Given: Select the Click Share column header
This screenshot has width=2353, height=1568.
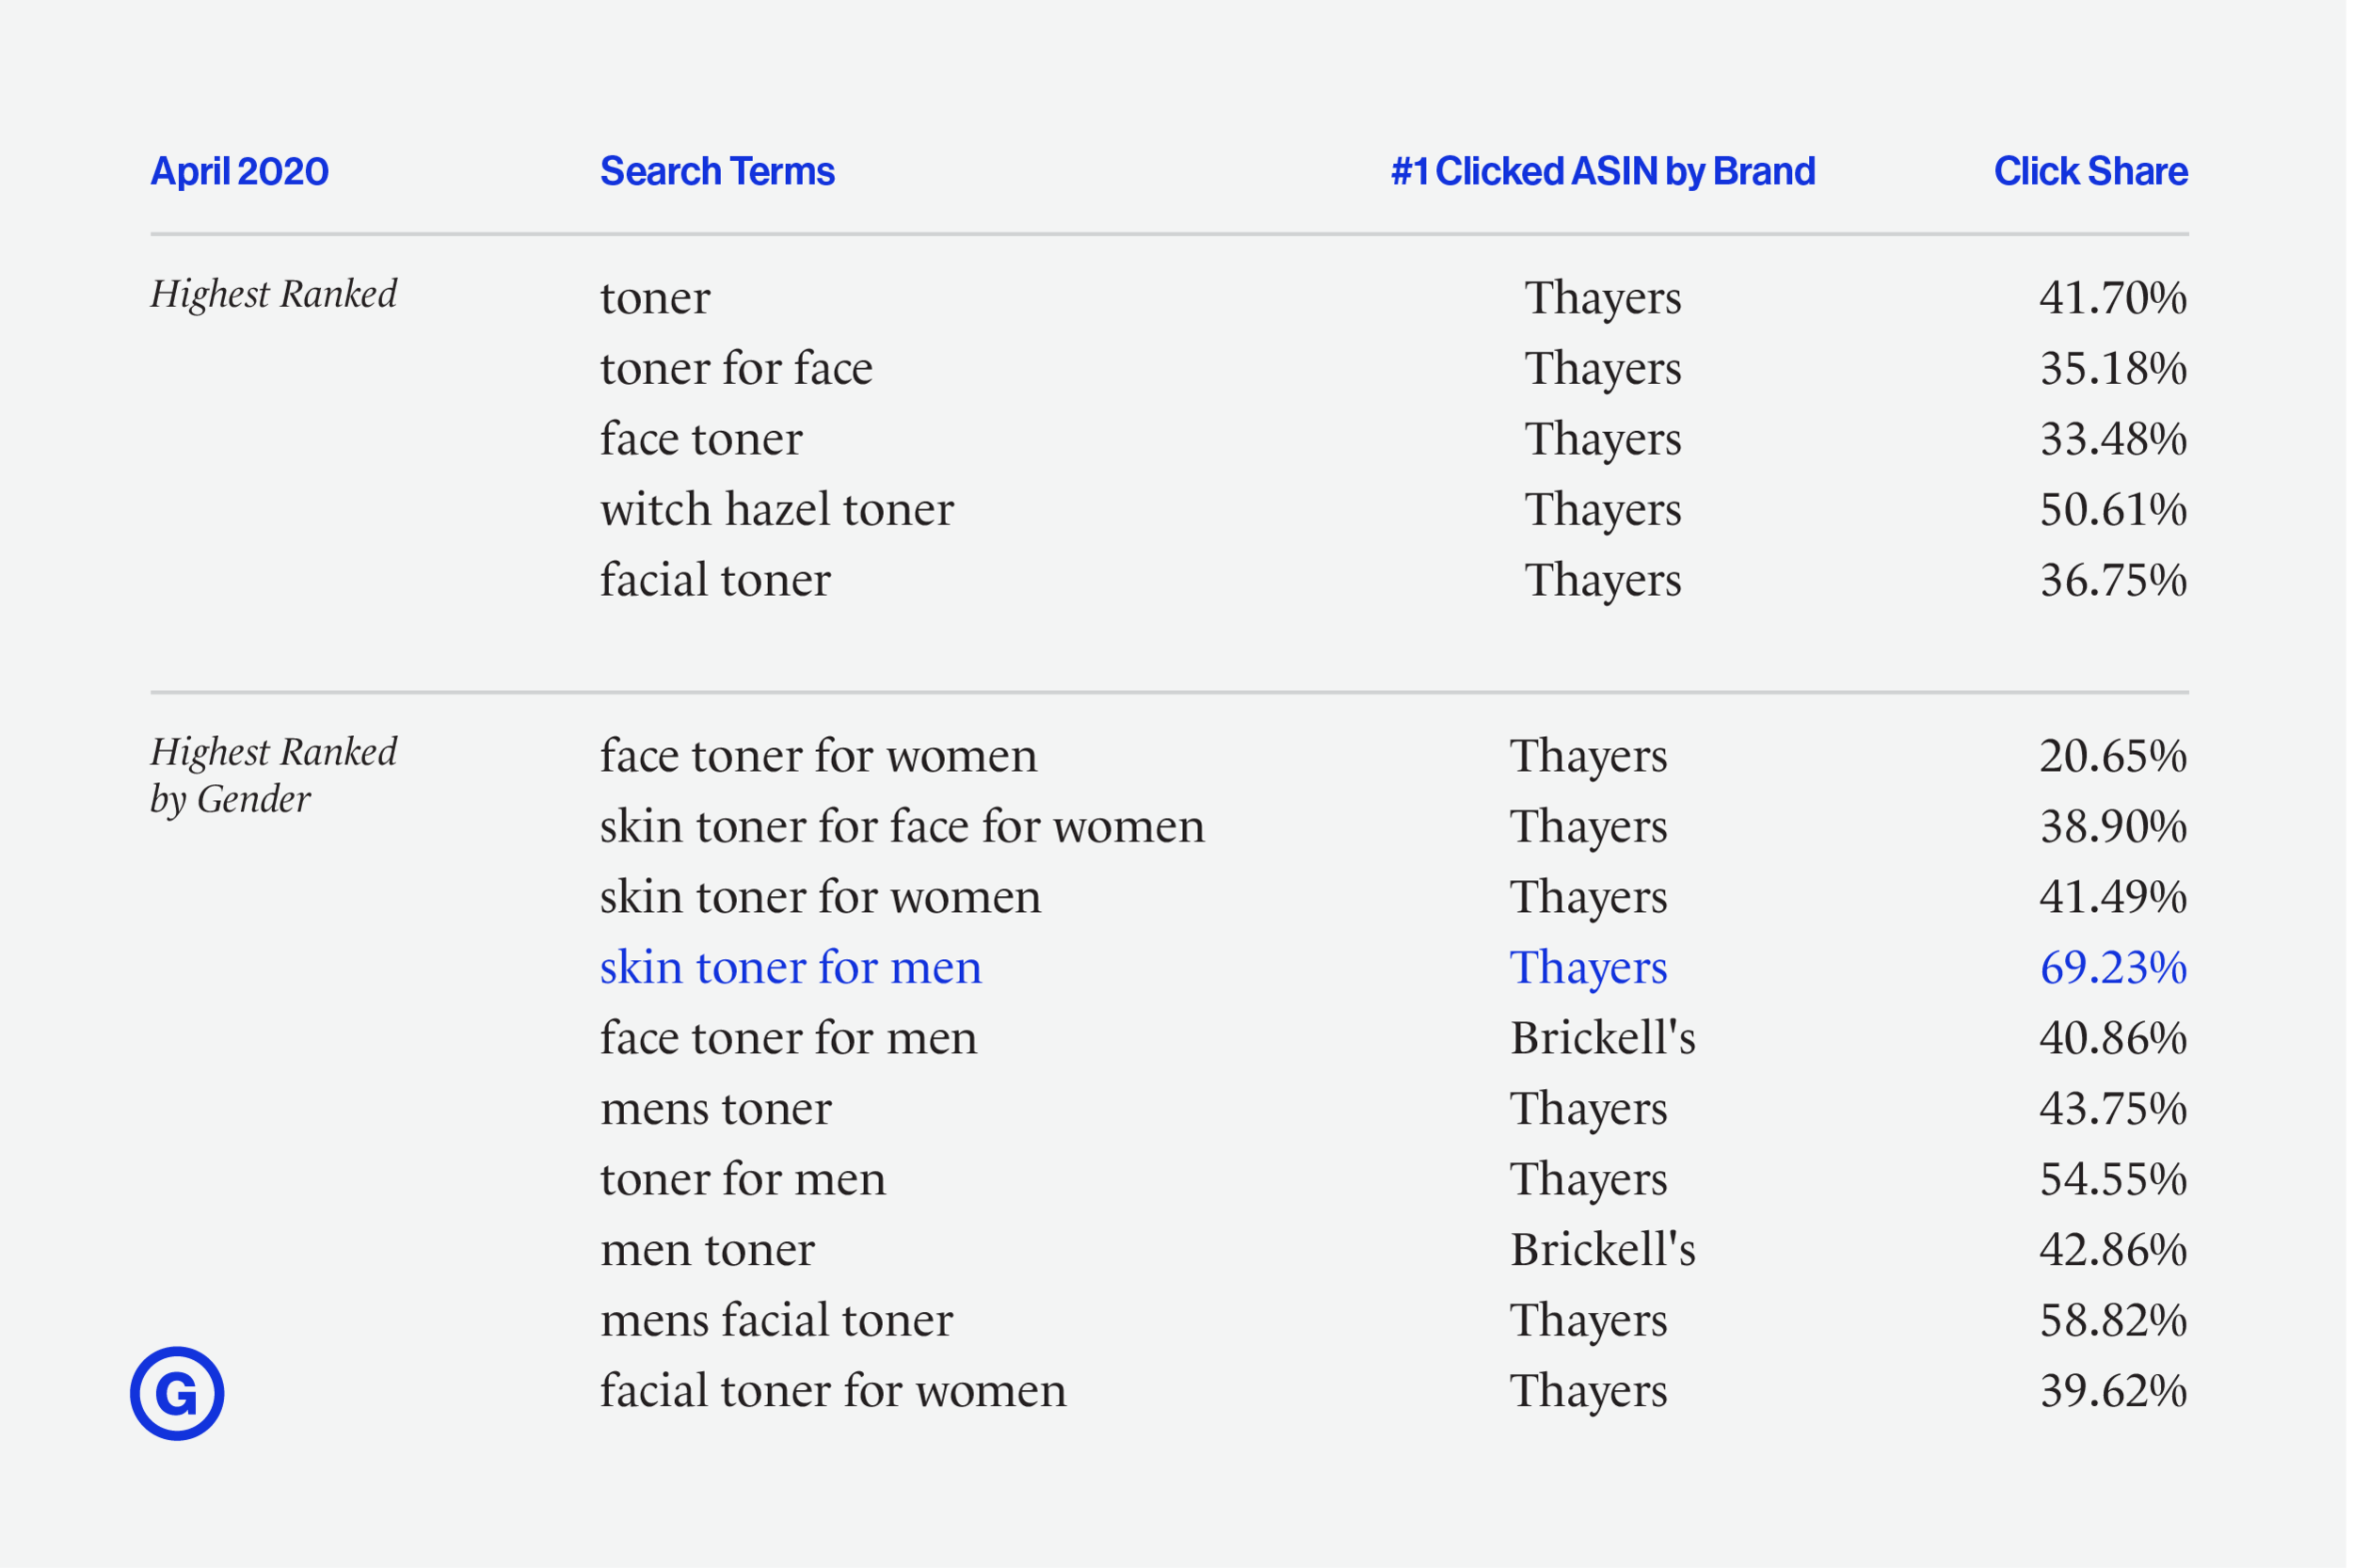Looking at the screenshot, I should [2090, 171].
